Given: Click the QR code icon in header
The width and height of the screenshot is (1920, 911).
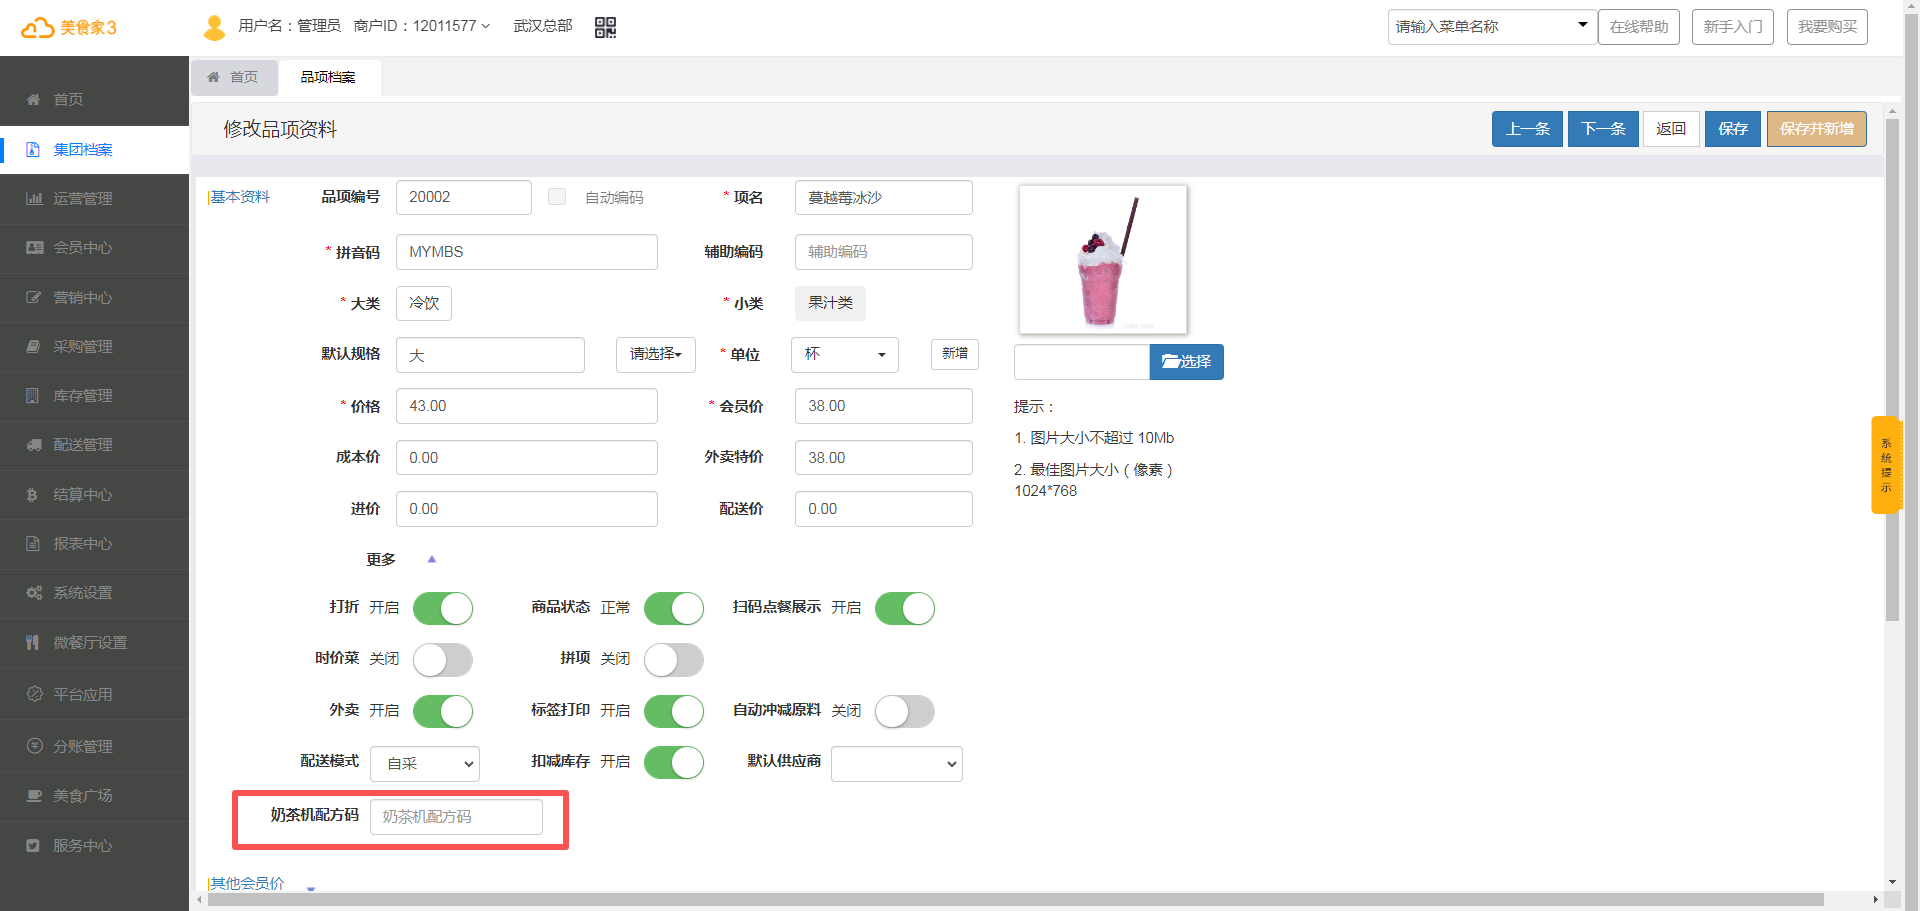Looking at the screenshot, I should click(605, 27).
